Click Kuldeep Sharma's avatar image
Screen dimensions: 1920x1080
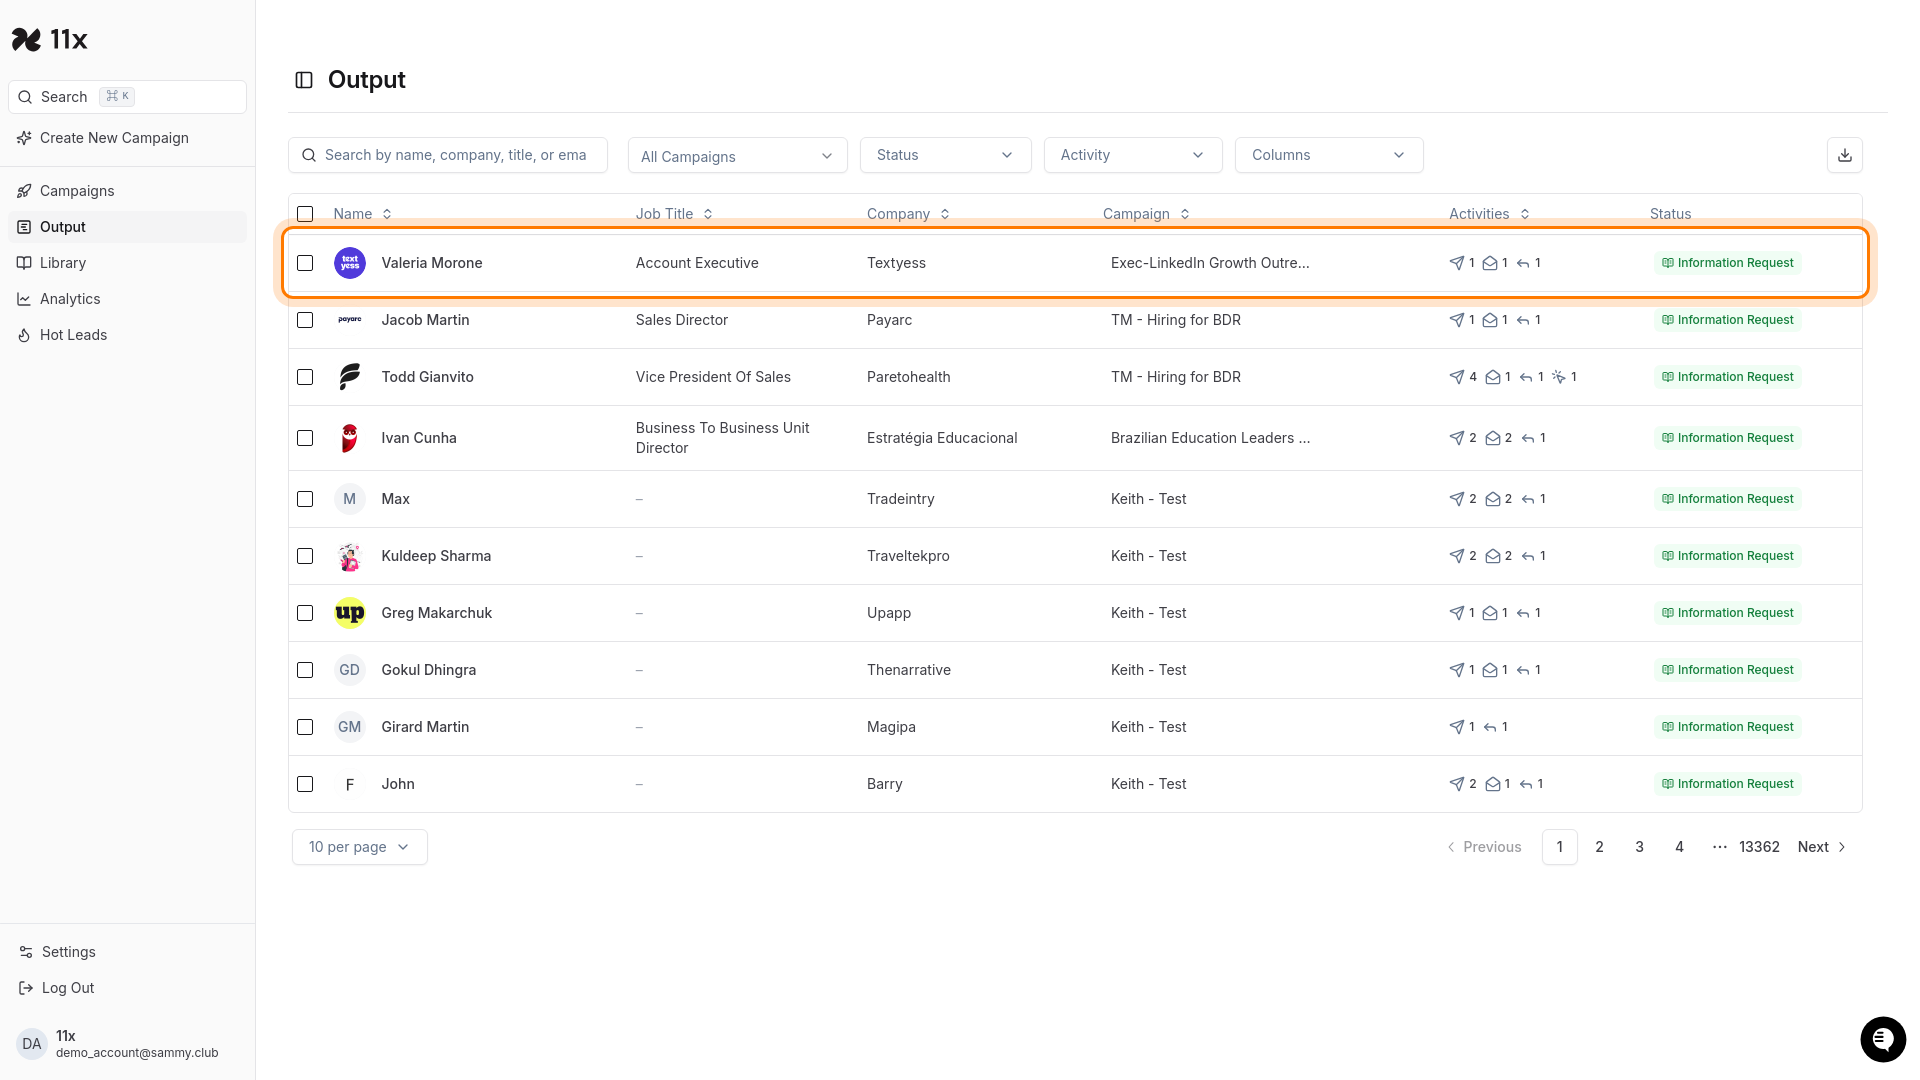point(350,556)
